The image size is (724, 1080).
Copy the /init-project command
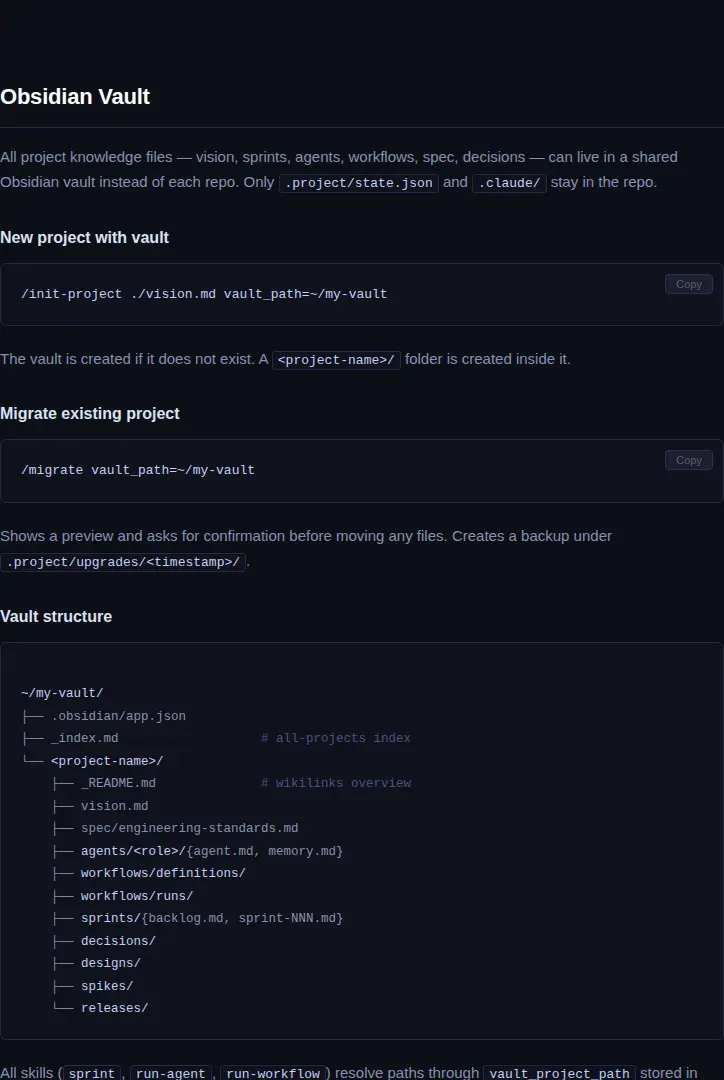click(688, 284)
